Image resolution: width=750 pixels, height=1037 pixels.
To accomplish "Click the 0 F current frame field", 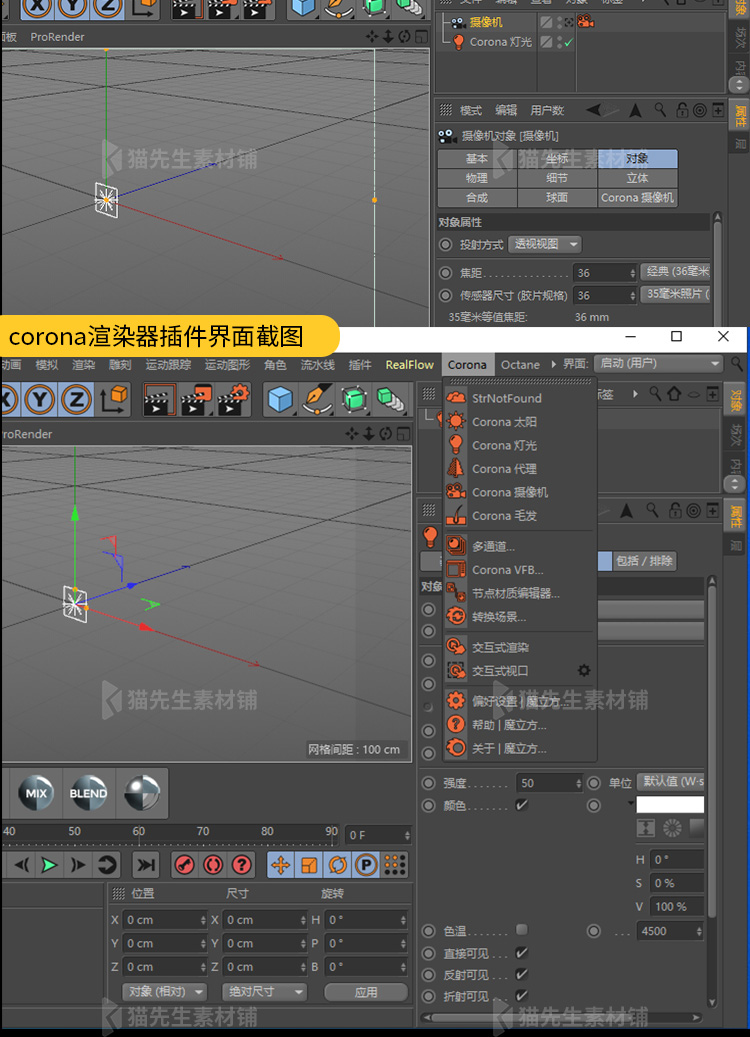I will click(378, 835).
